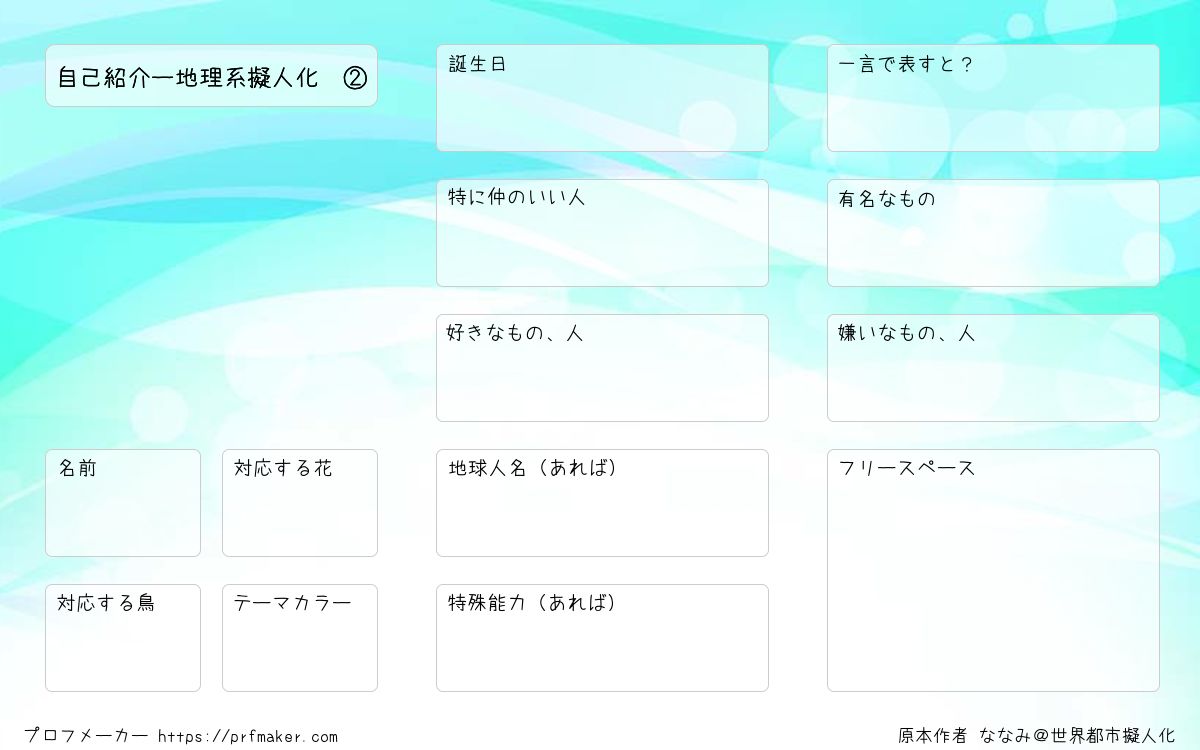Screen dimensions: 1200x750
Task: Open the https://prfmaker.com link
Action: [248, 737]
